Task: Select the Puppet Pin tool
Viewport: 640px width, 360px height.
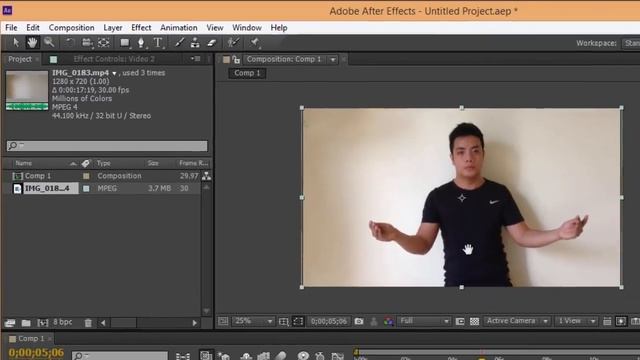Action: coord(254,42)
